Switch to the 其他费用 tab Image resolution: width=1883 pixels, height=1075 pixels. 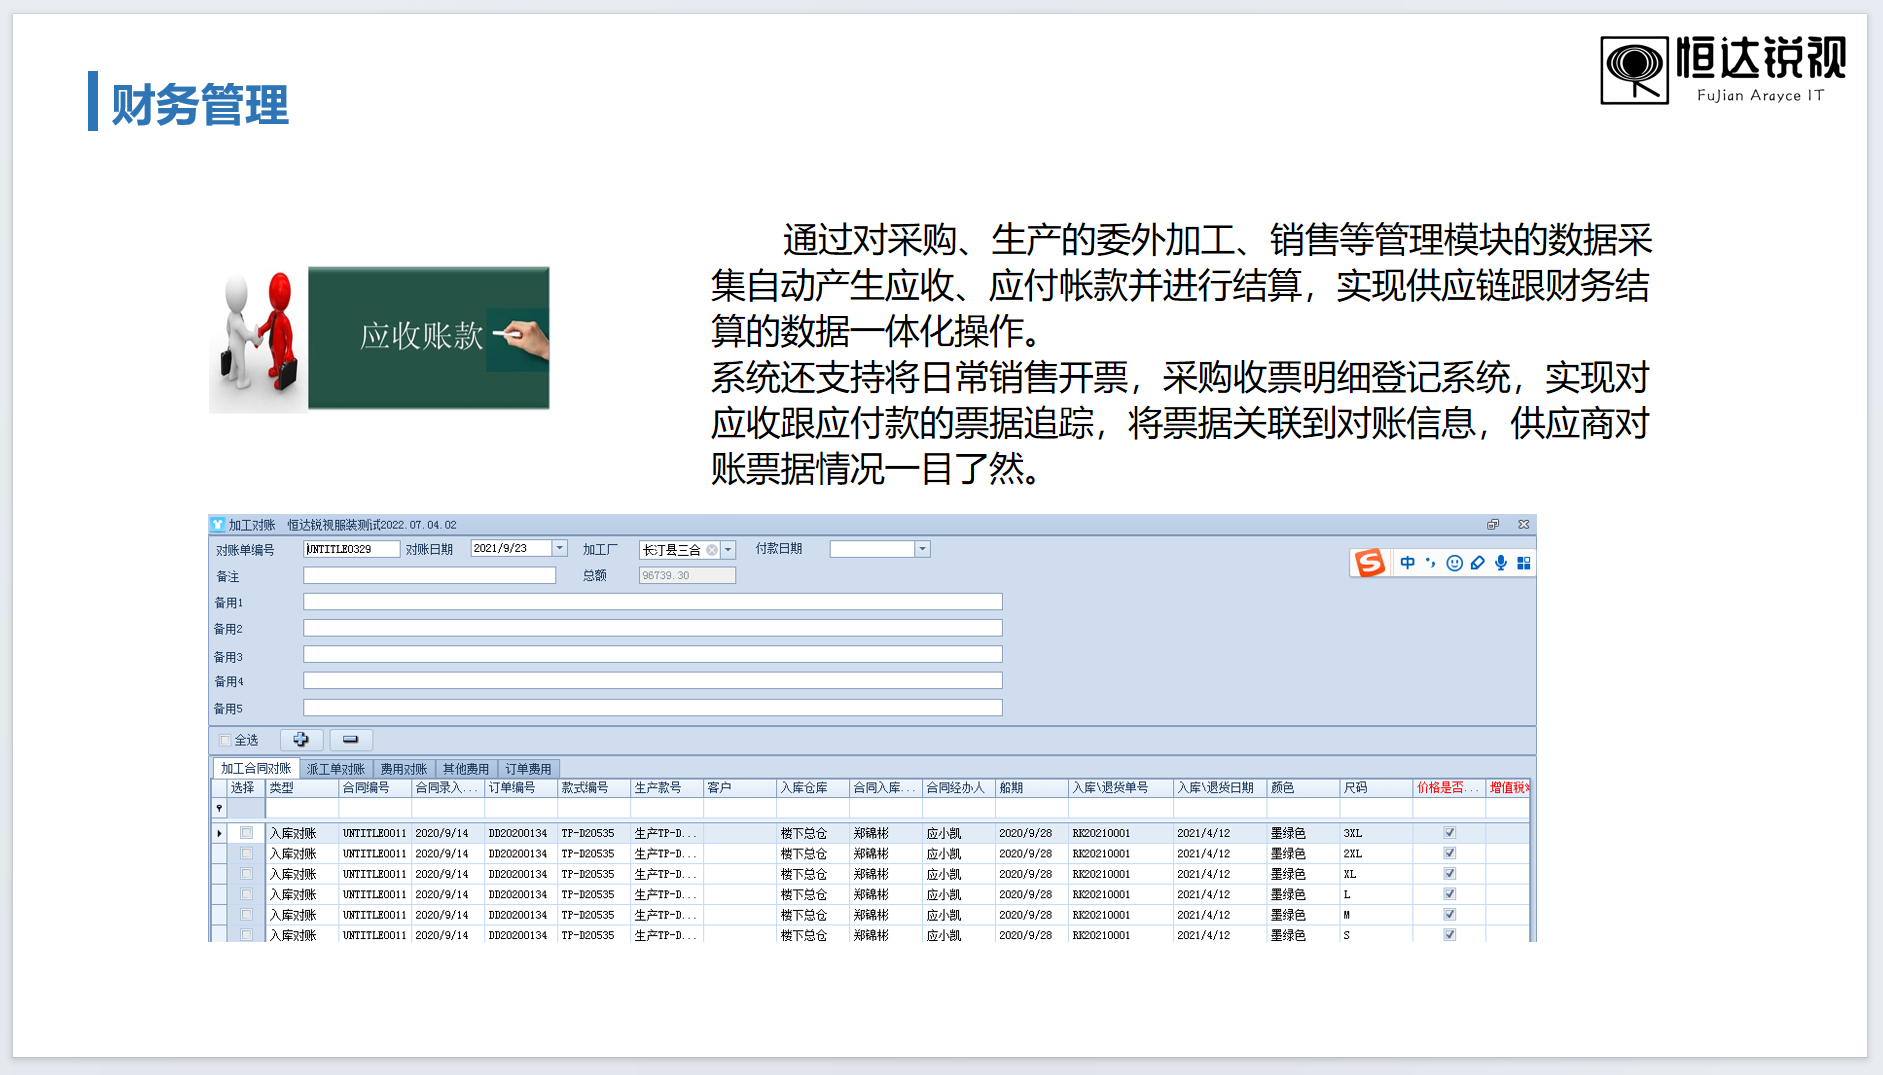coord(466,769)
